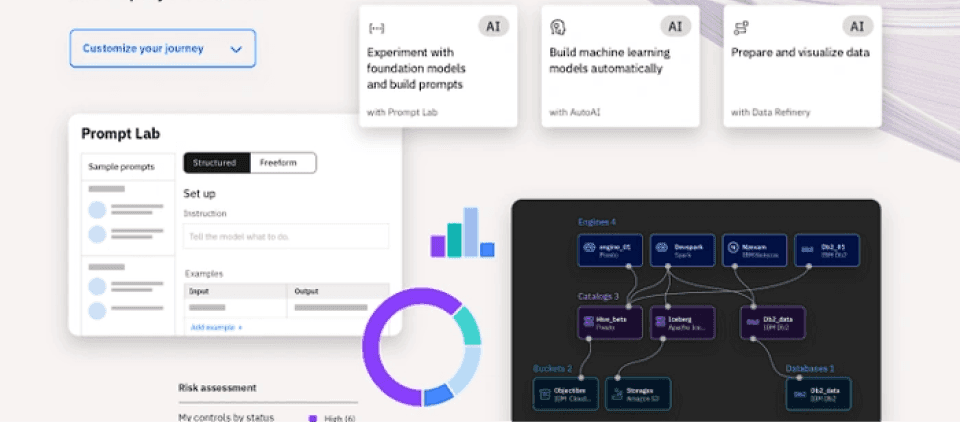The height and width of the screenshot is (422, 960).
Task: Click the example row Input cell
Action: click(235, 308)
